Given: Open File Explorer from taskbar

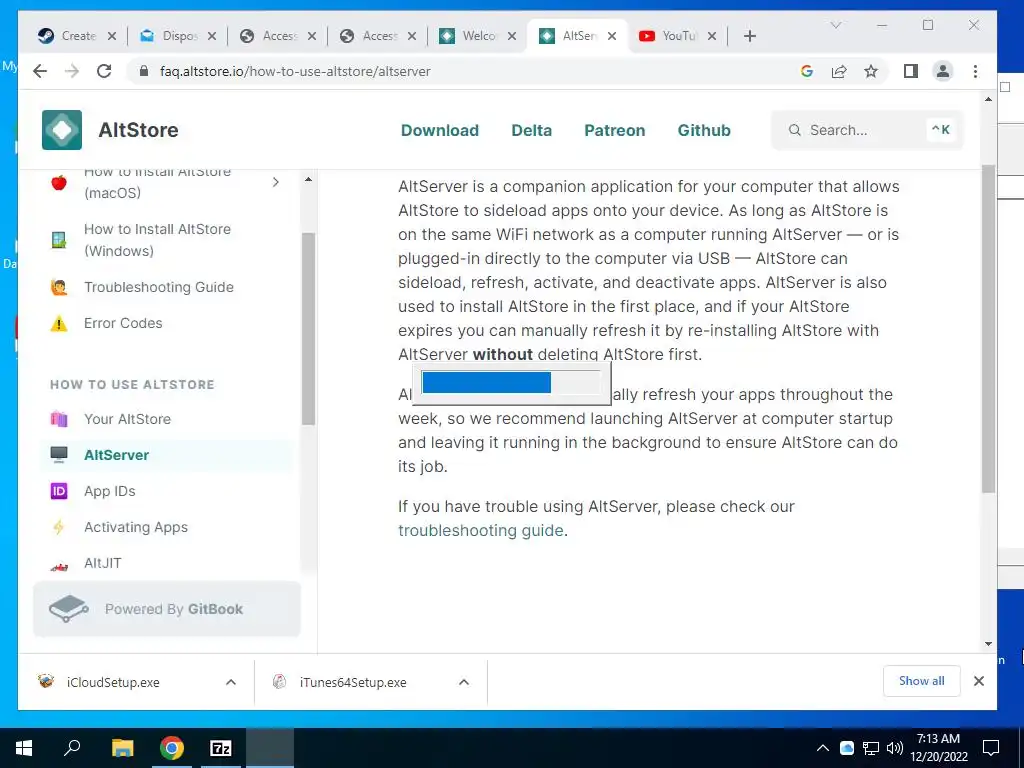Looking at the screenshot, I should pos(122,748).
